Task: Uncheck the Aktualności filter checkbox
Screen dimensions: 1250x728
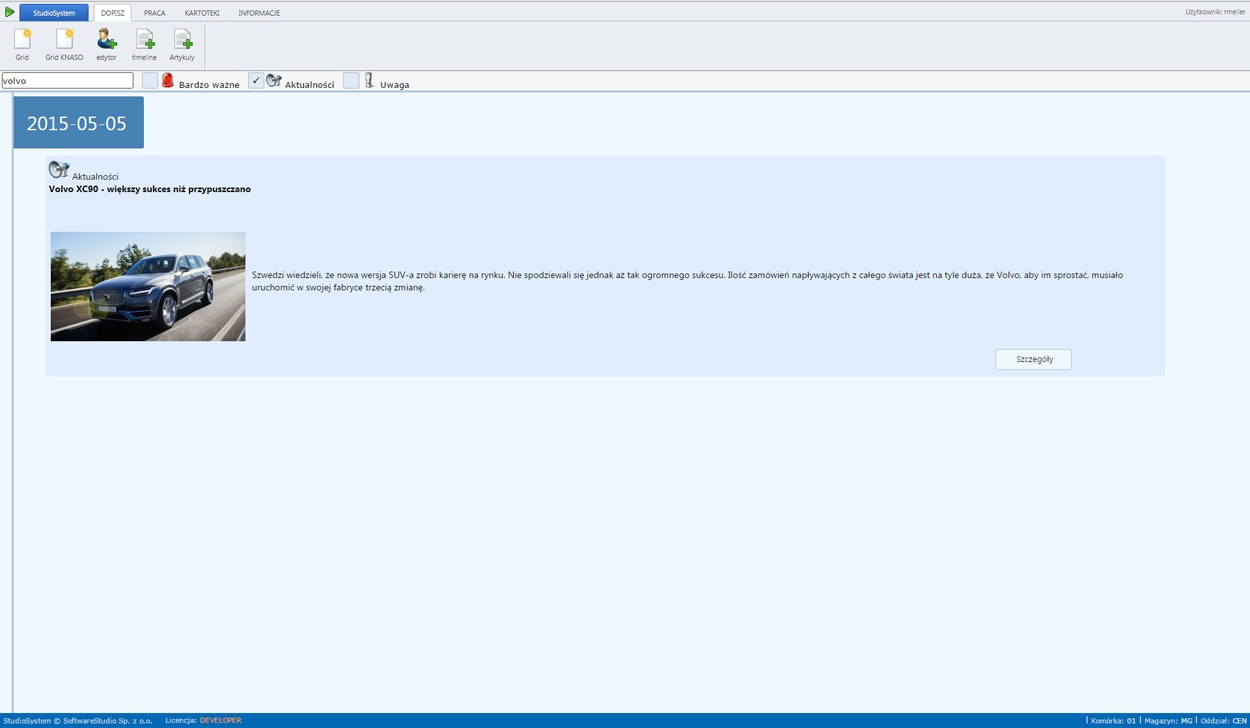Action: [x=256, y=81]
